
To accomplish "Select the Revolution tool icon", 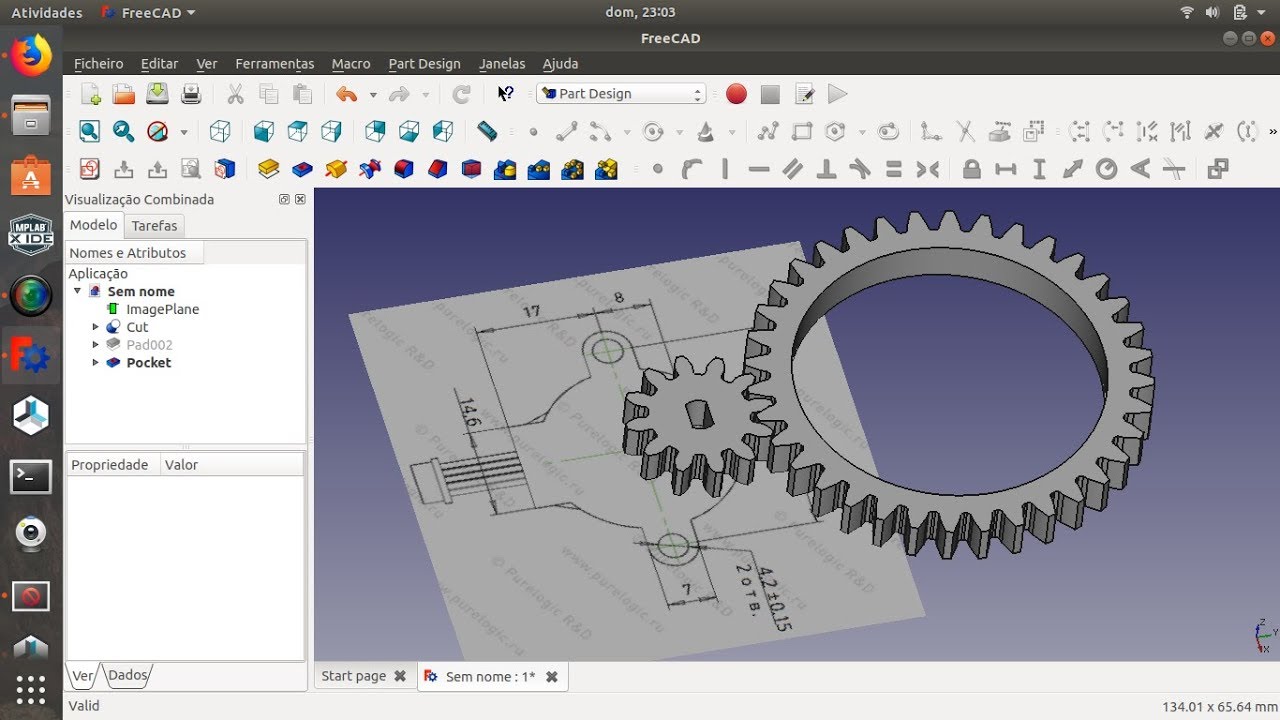I will pos(336,169).
